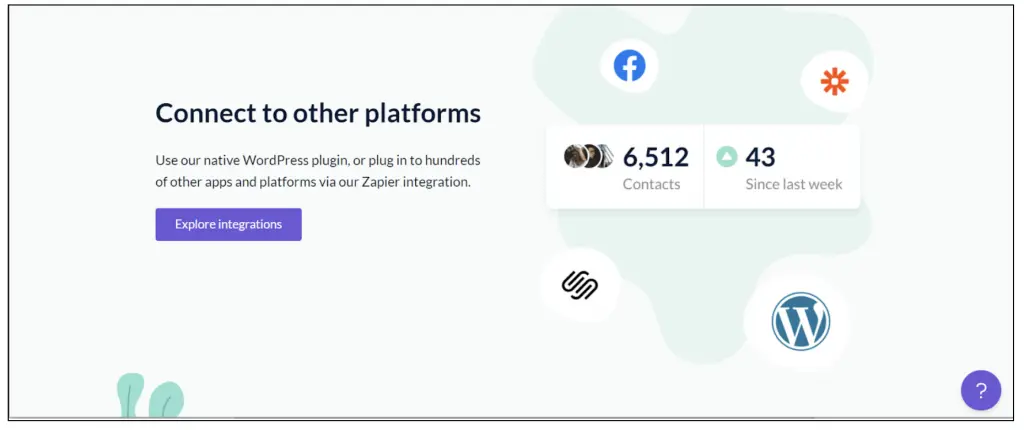Viewport: 1024px width, 430px height.
Task: Click the blue WordPress logo icon
Action: click(x=800, y=321)
